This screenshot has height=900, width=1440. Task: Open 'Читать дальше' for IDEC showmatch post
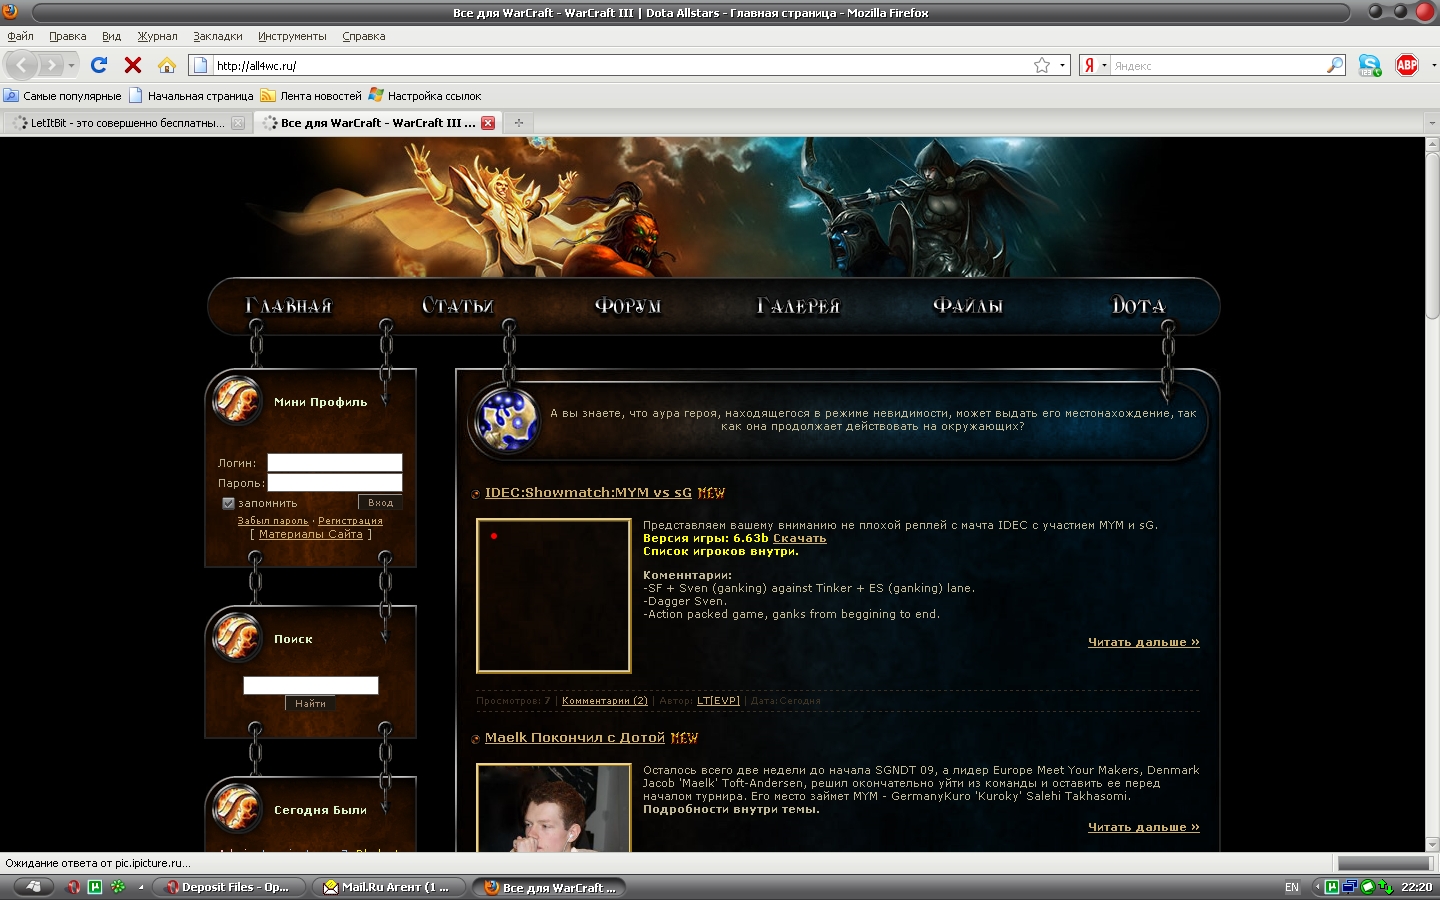click(1143, 642)
